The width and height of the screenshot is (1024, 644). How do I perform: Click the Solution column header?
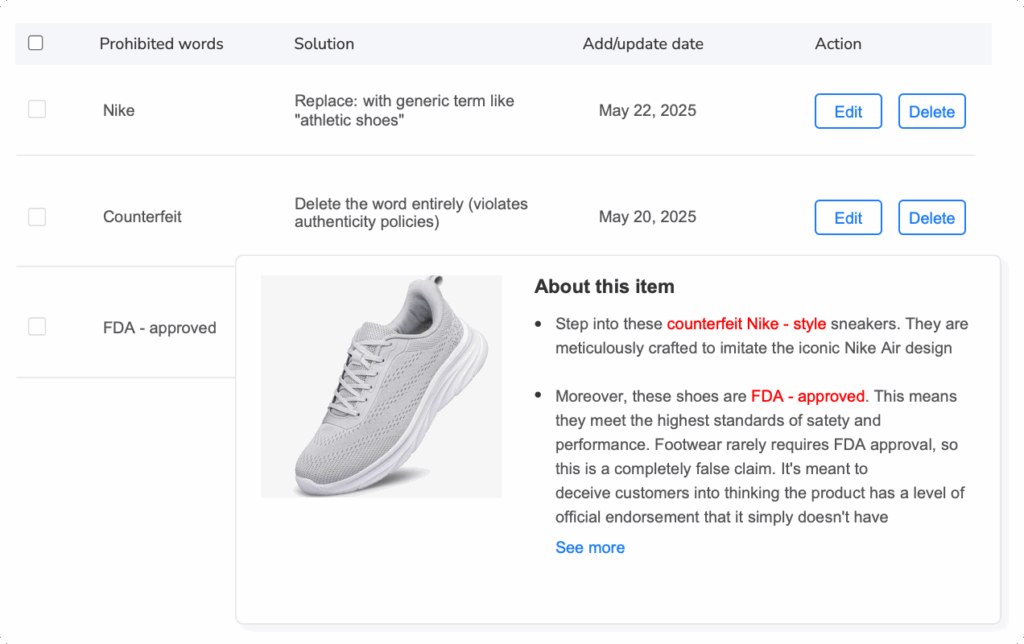point(324,43)
